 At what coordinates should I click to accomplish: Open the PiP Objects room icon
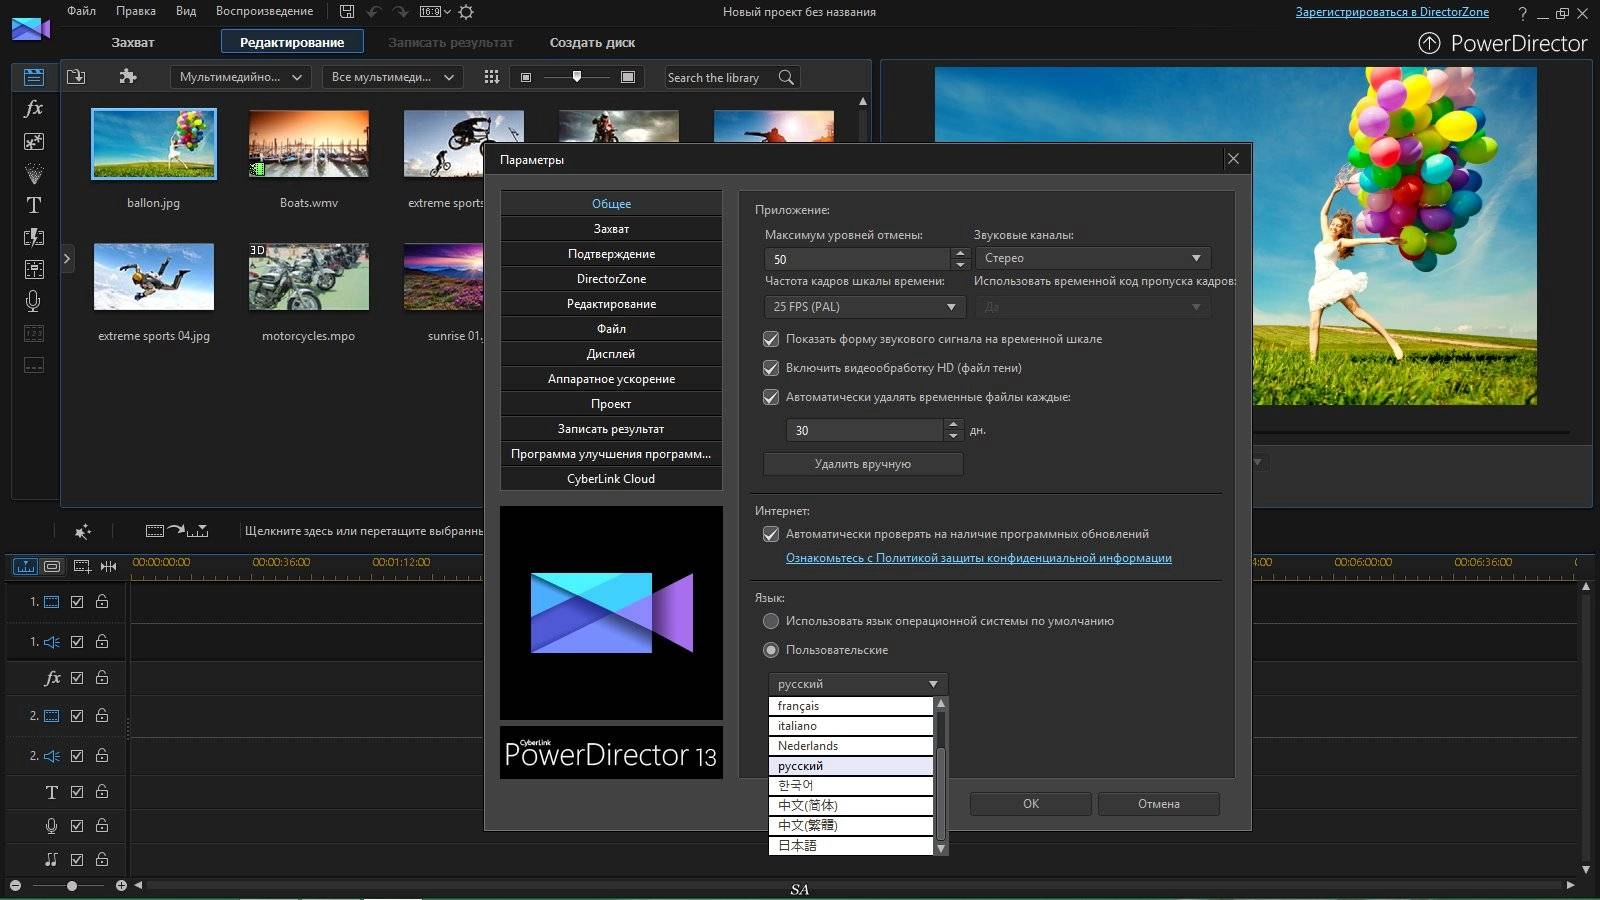34,141
